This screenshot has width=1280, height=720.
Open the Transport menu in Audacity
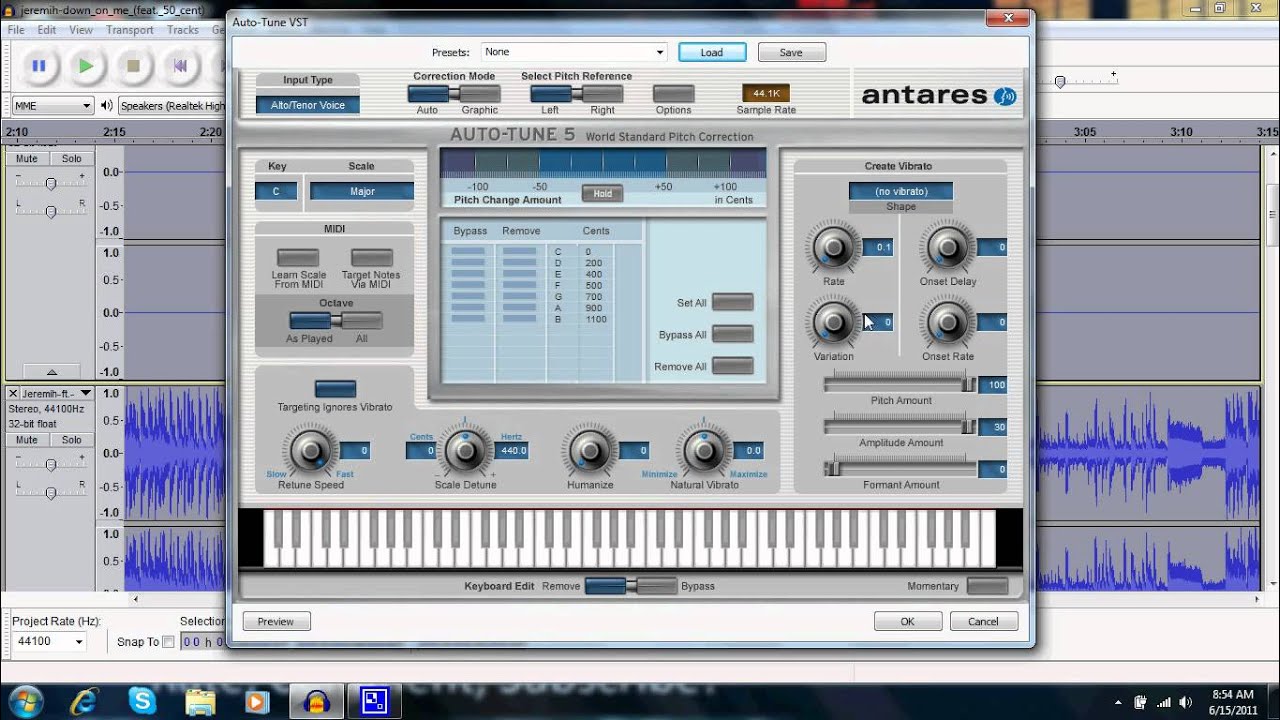(x=130, y=30)
